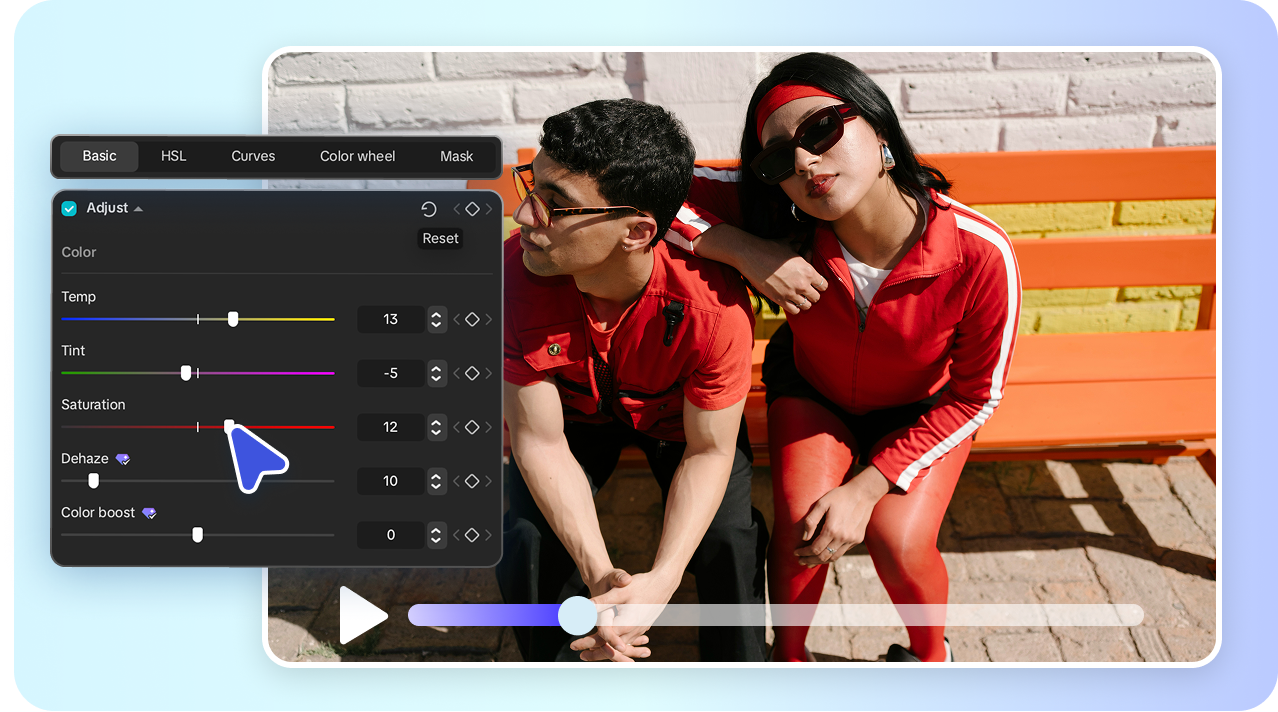This screenshot has height=712, width=1278.
Task: Select the Curves tab
Action: [x=253, y=156]
